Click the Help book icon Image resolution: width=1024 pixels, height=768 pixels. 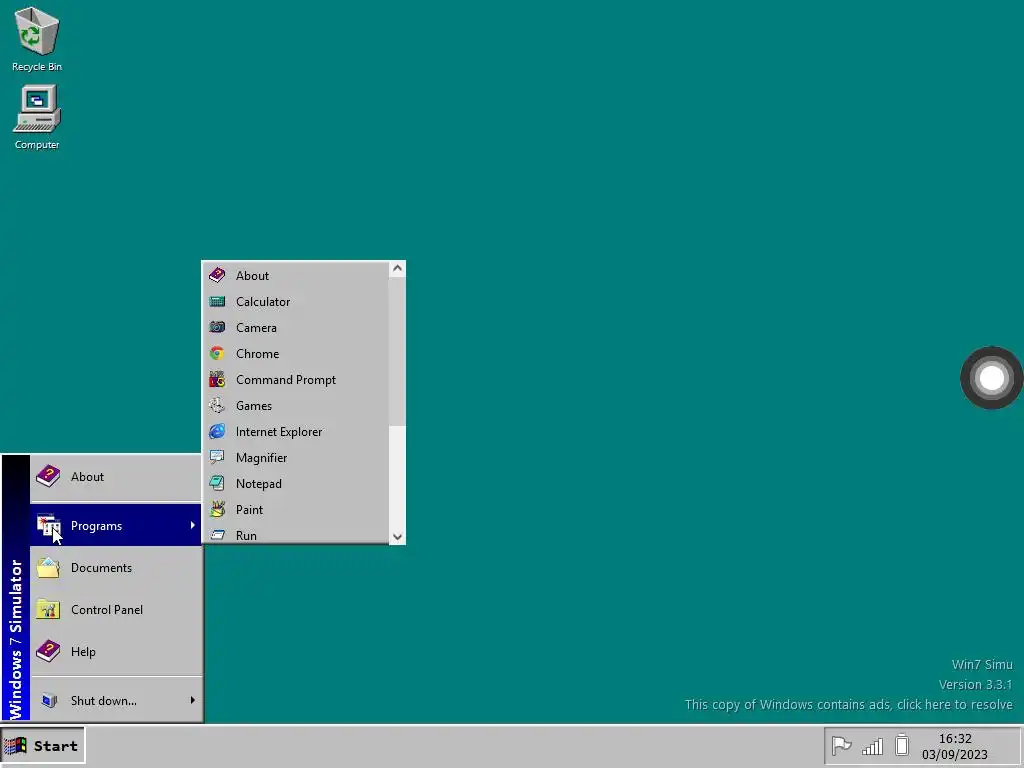click(48, 651)
